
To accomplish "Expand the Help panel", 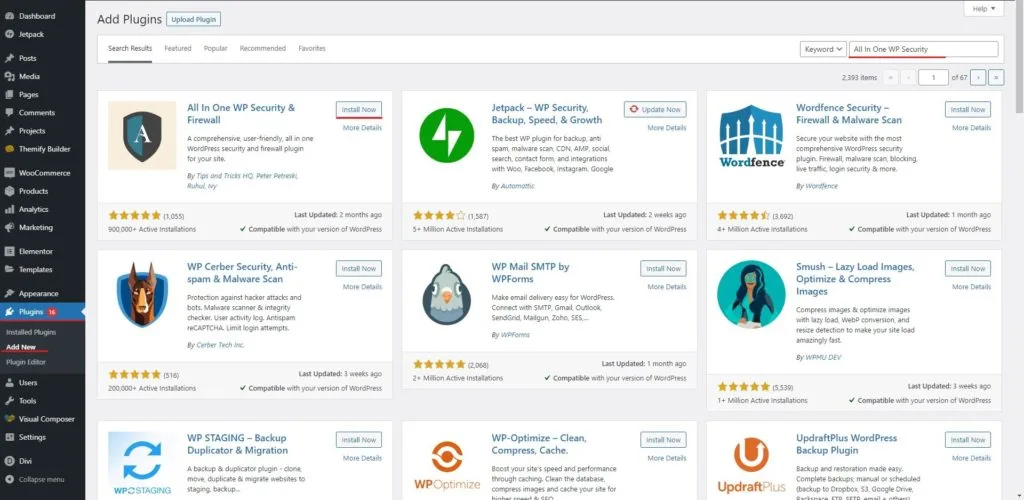I will tap(984, 8).
